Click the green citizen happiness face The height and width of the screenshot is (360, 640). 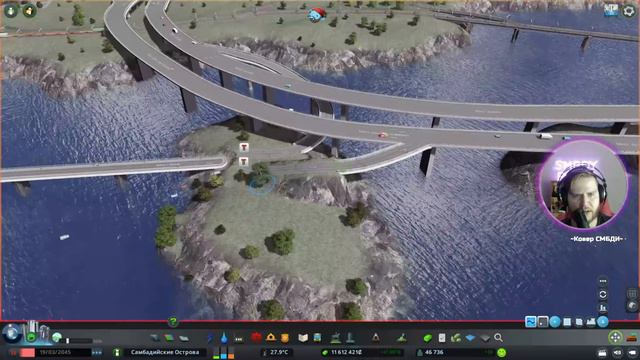pyautogui.click(x=502, y=352)
